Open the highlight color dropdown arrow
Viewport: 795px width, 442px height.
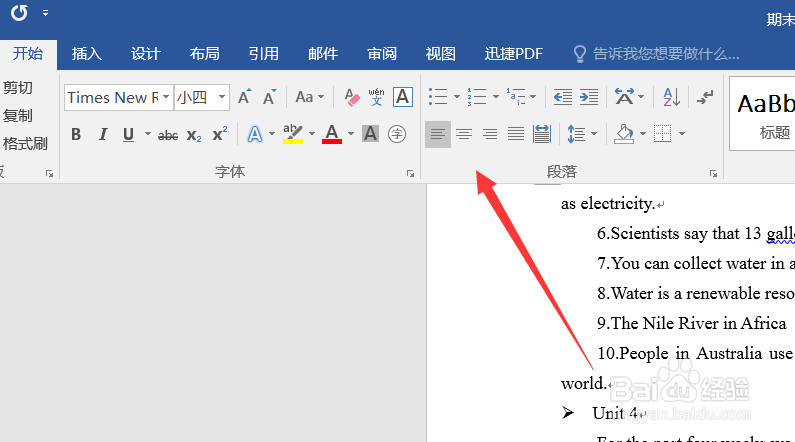coord(312,134)
